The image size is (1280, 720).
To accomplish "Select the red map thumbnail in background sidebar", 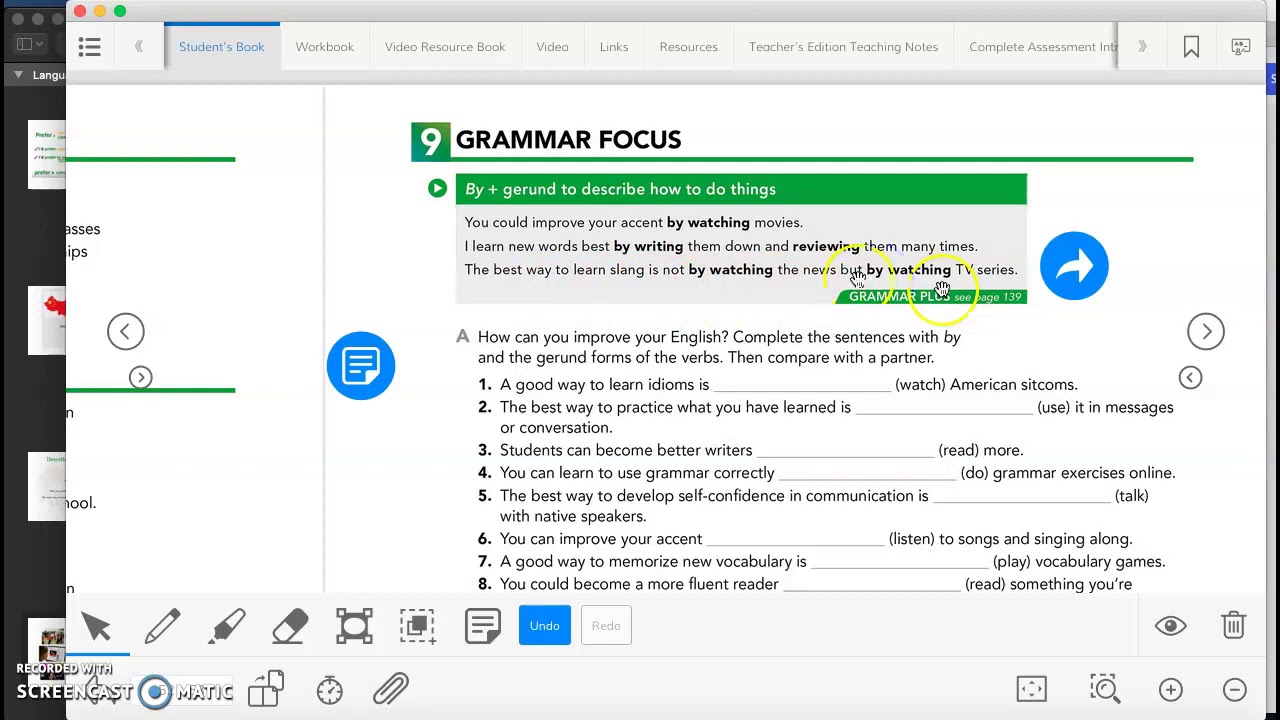I will pos(47,321).
